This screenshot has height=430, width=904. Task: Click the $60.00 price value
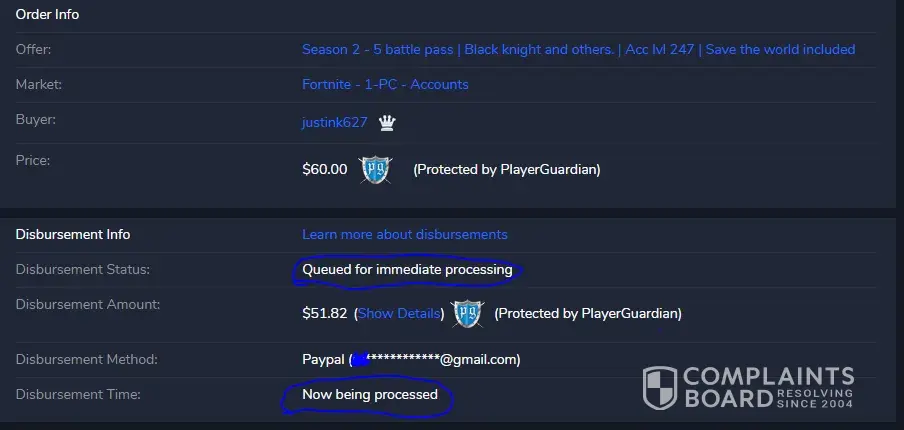click(325, 169)
